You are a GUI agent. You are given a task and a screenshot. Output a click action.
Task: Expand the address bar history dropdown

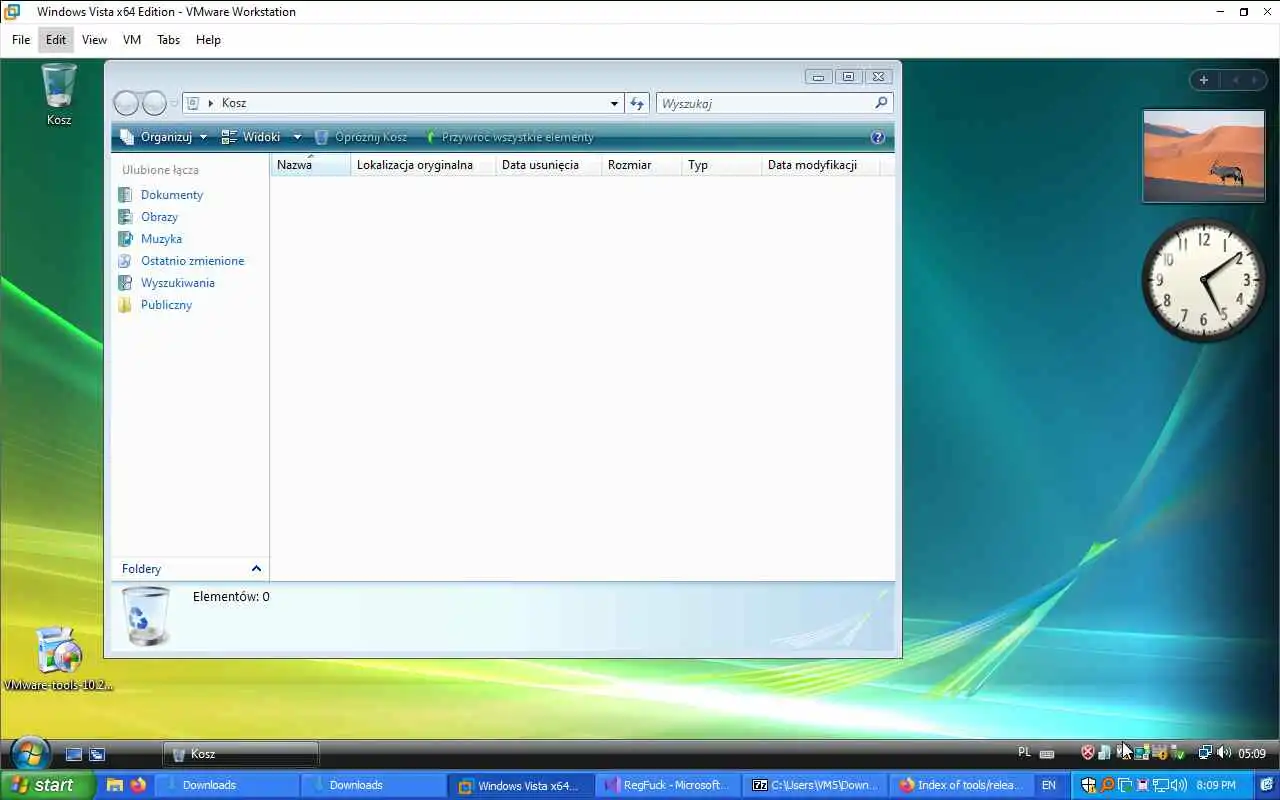614,103
